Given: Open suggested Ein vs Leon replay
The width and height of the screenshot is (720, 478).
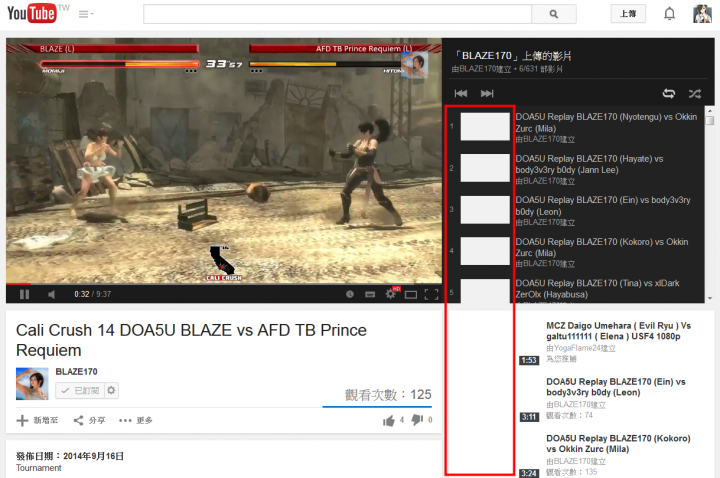Looking at the screenshot, I should pyautogui.click(x=616, y=387).
